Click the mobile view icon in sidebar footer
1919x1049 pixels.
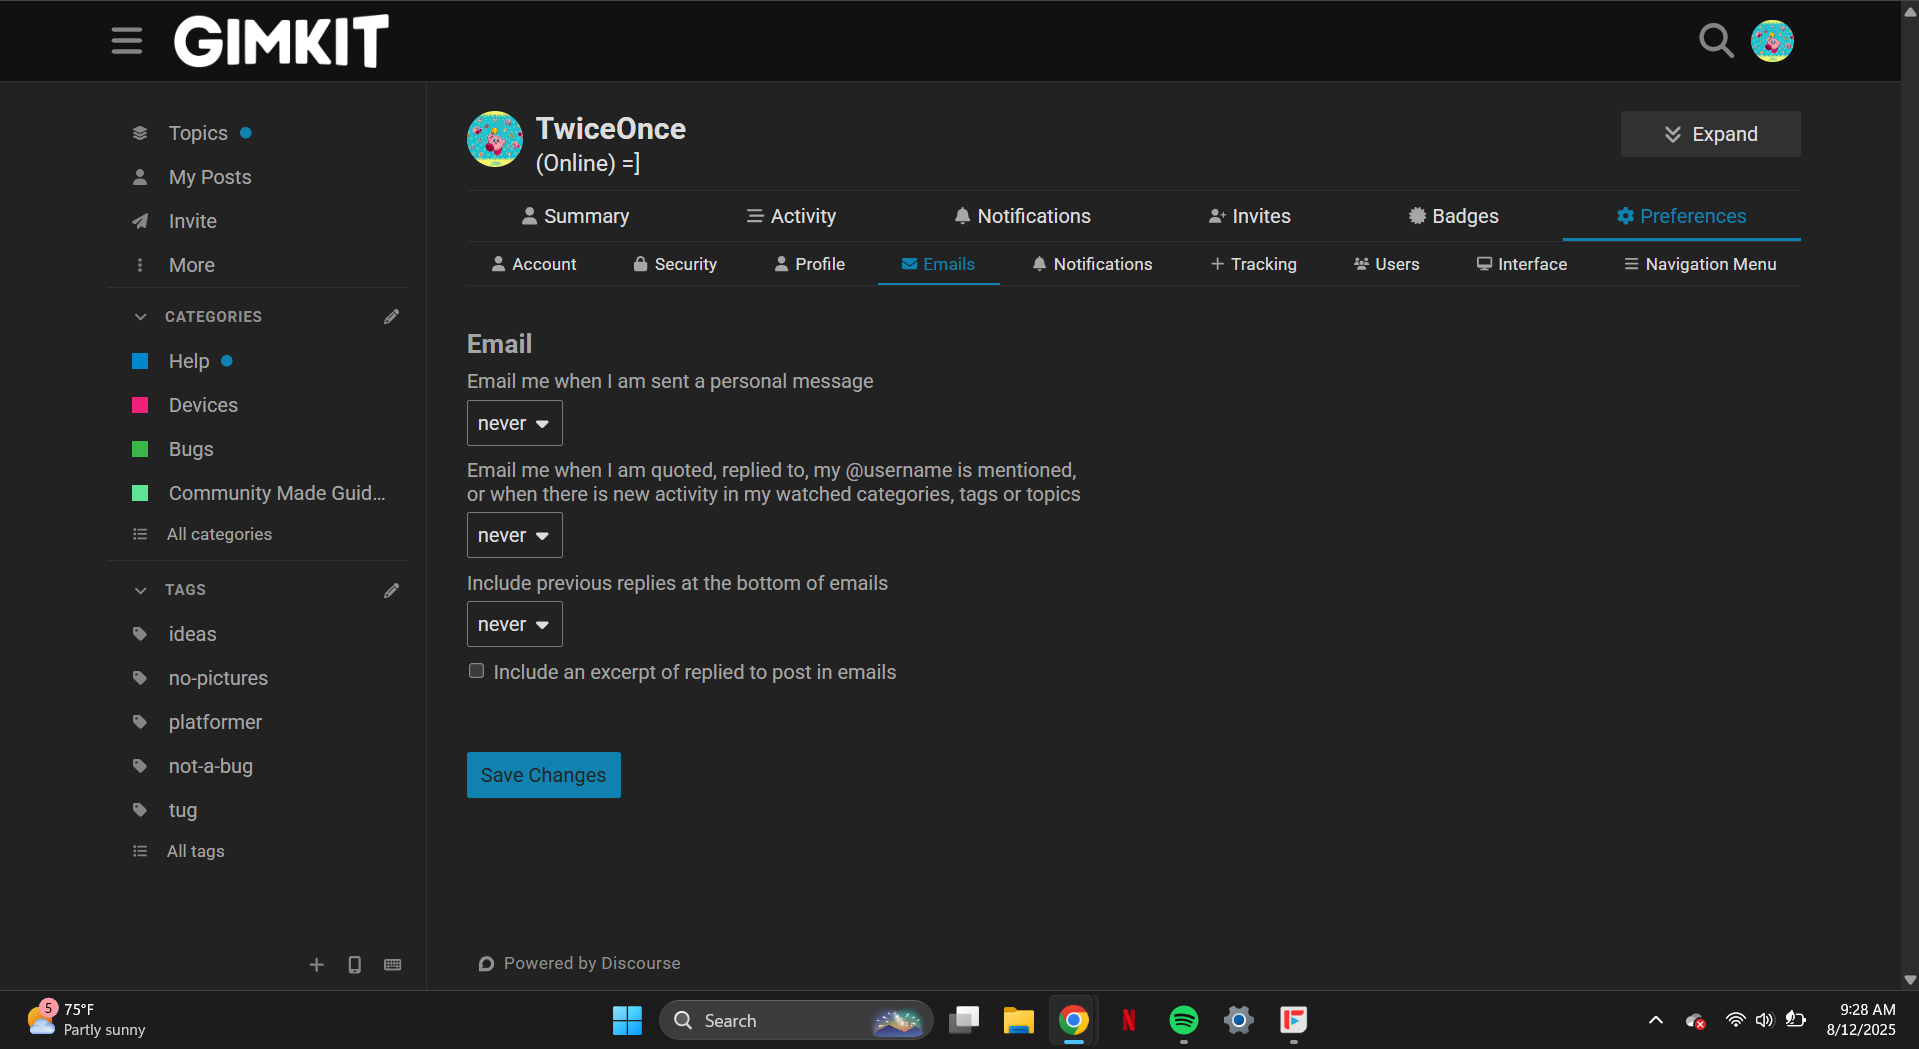tap(354, 965)
